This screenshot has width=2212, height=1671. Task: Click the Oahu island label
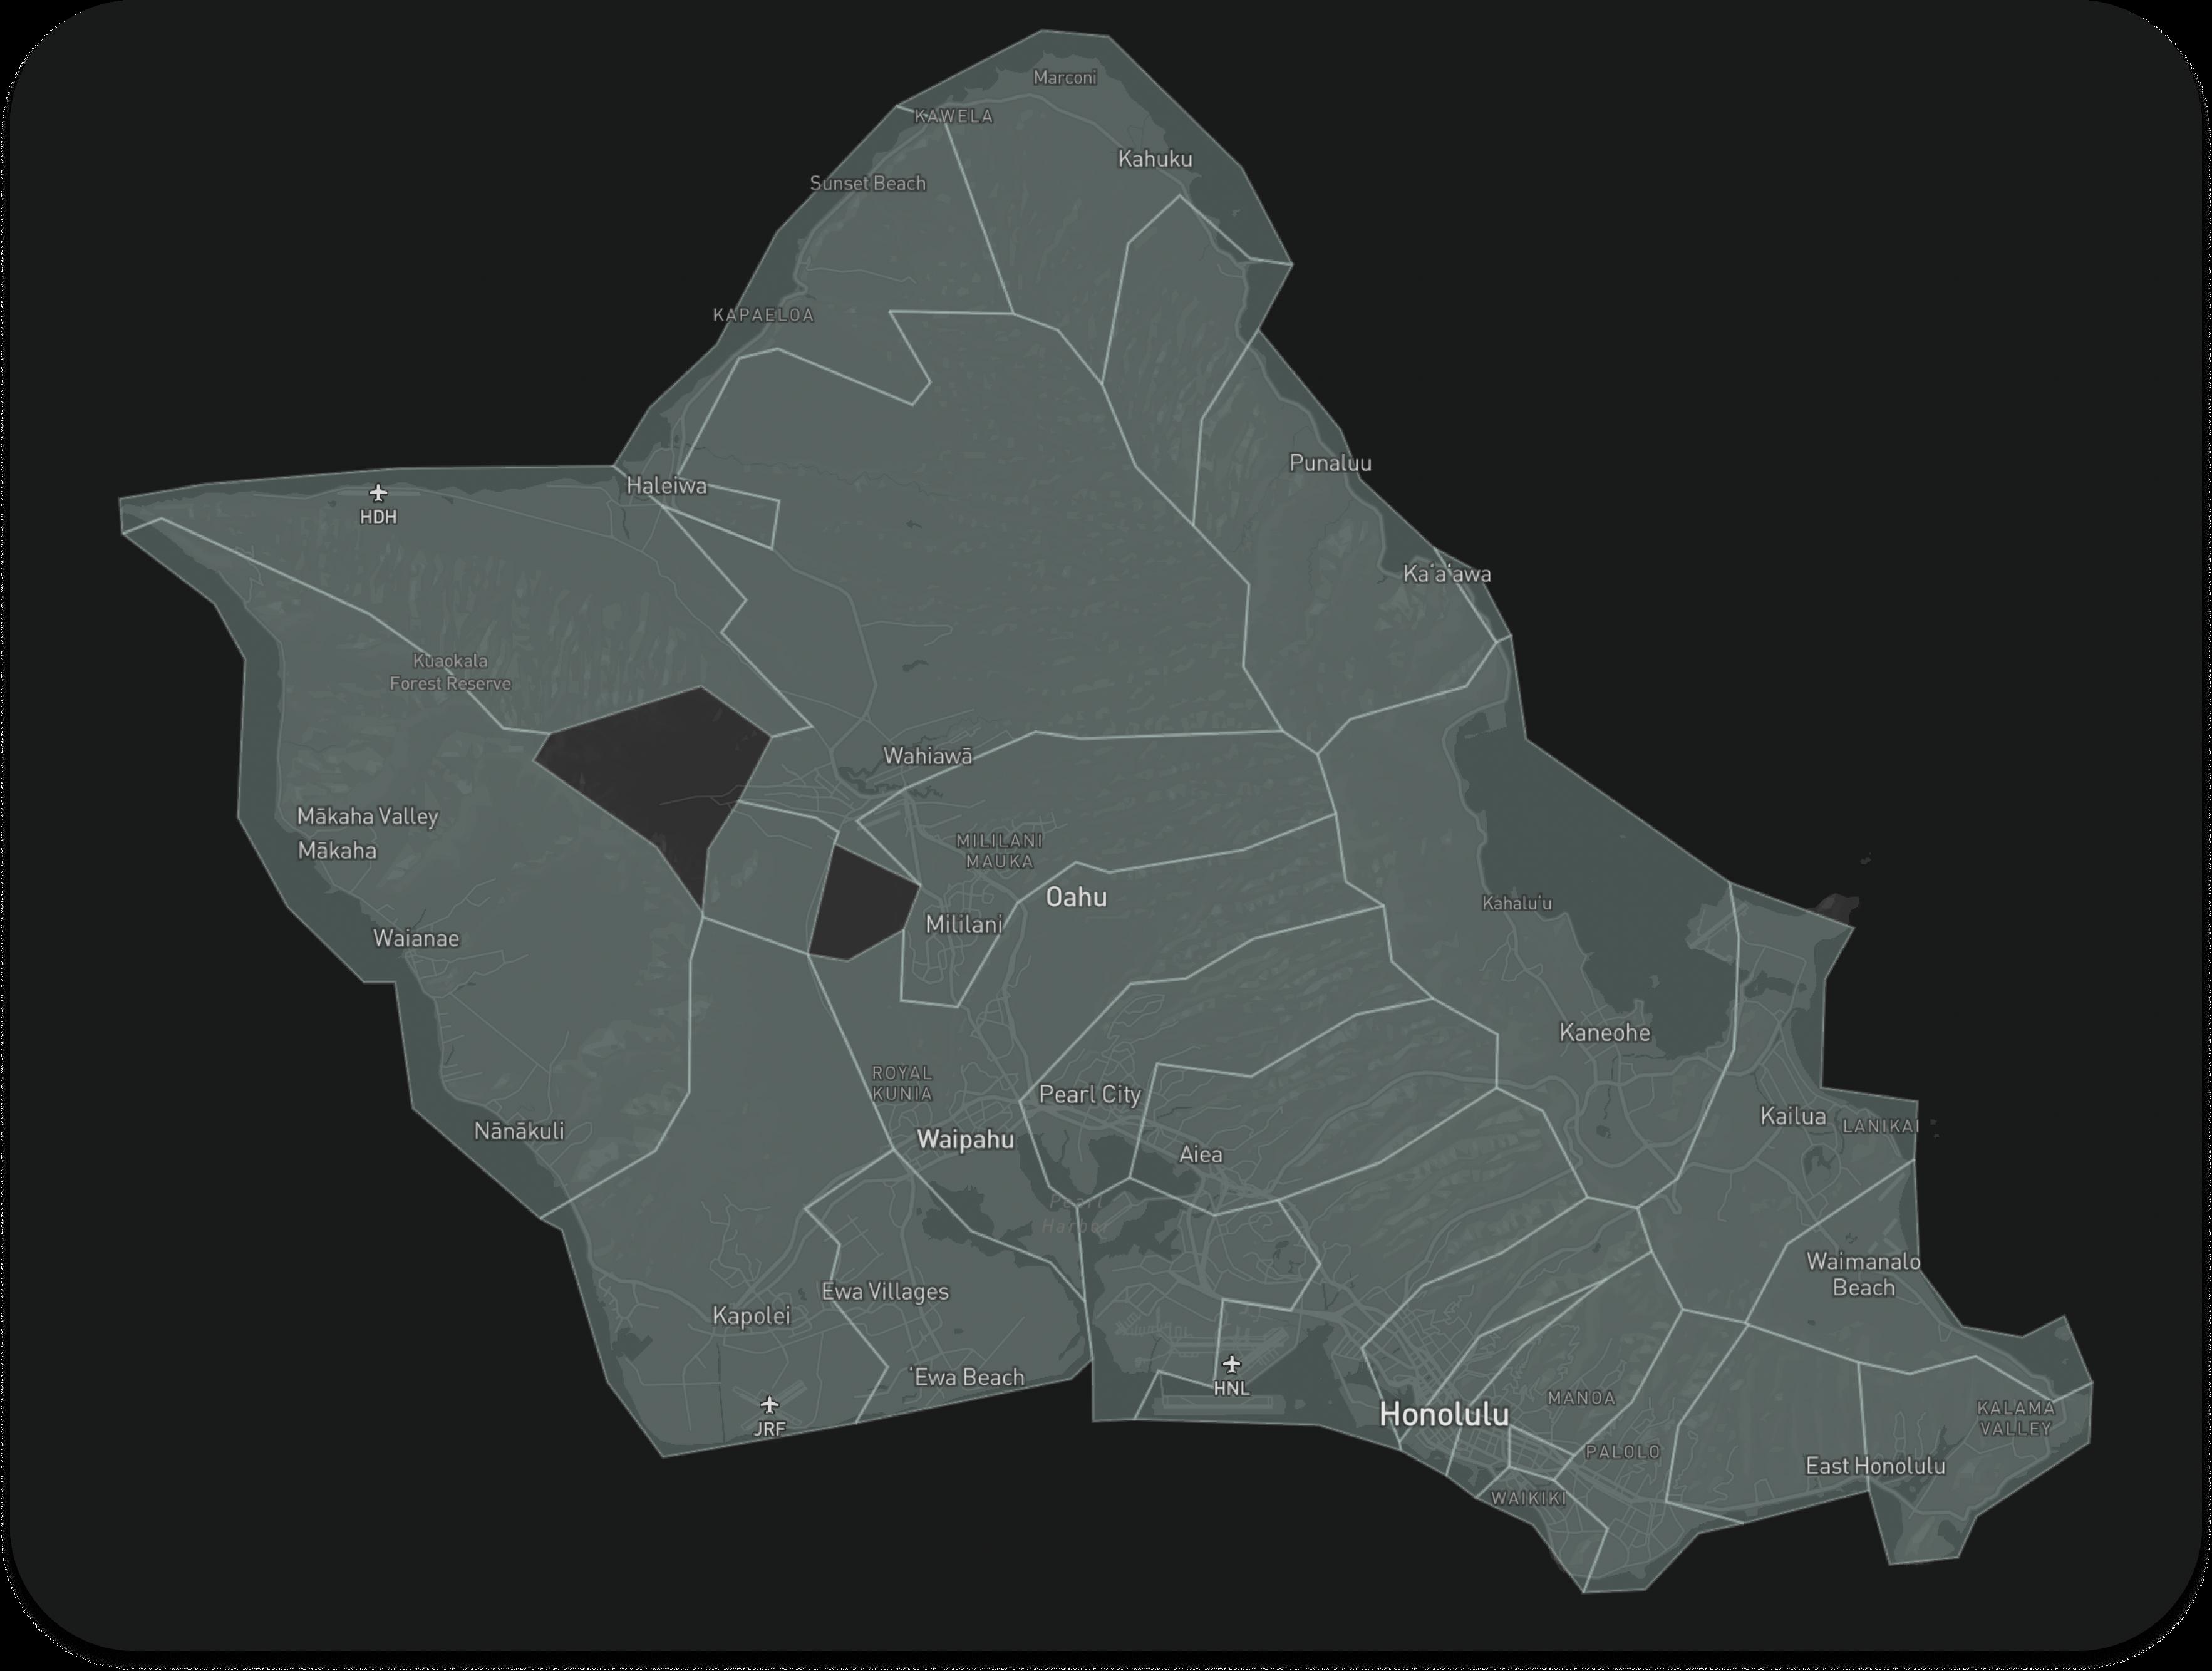click(x=1076, y=897)
